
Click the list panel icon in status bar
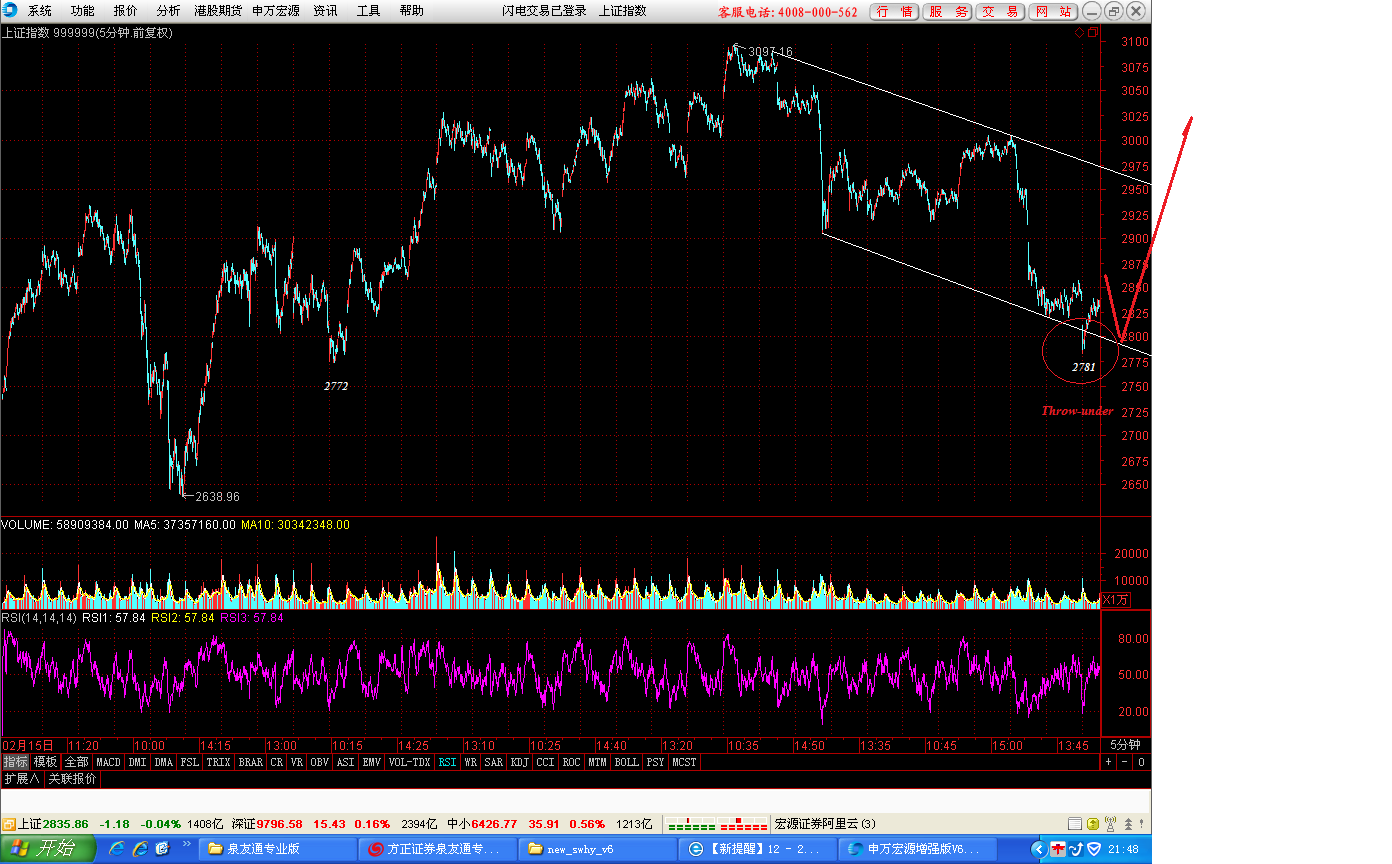[x=1074, y=824]
